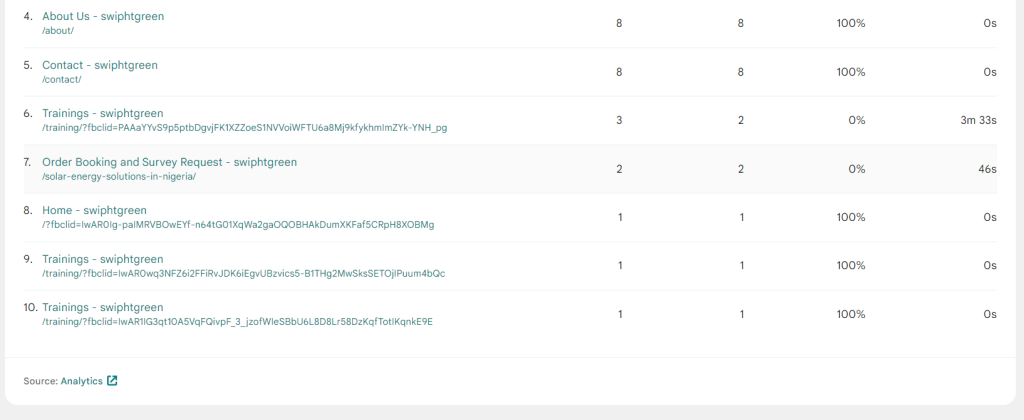Click the training URL starting fbclid=IwAR0wq3

tap(243, 273)
